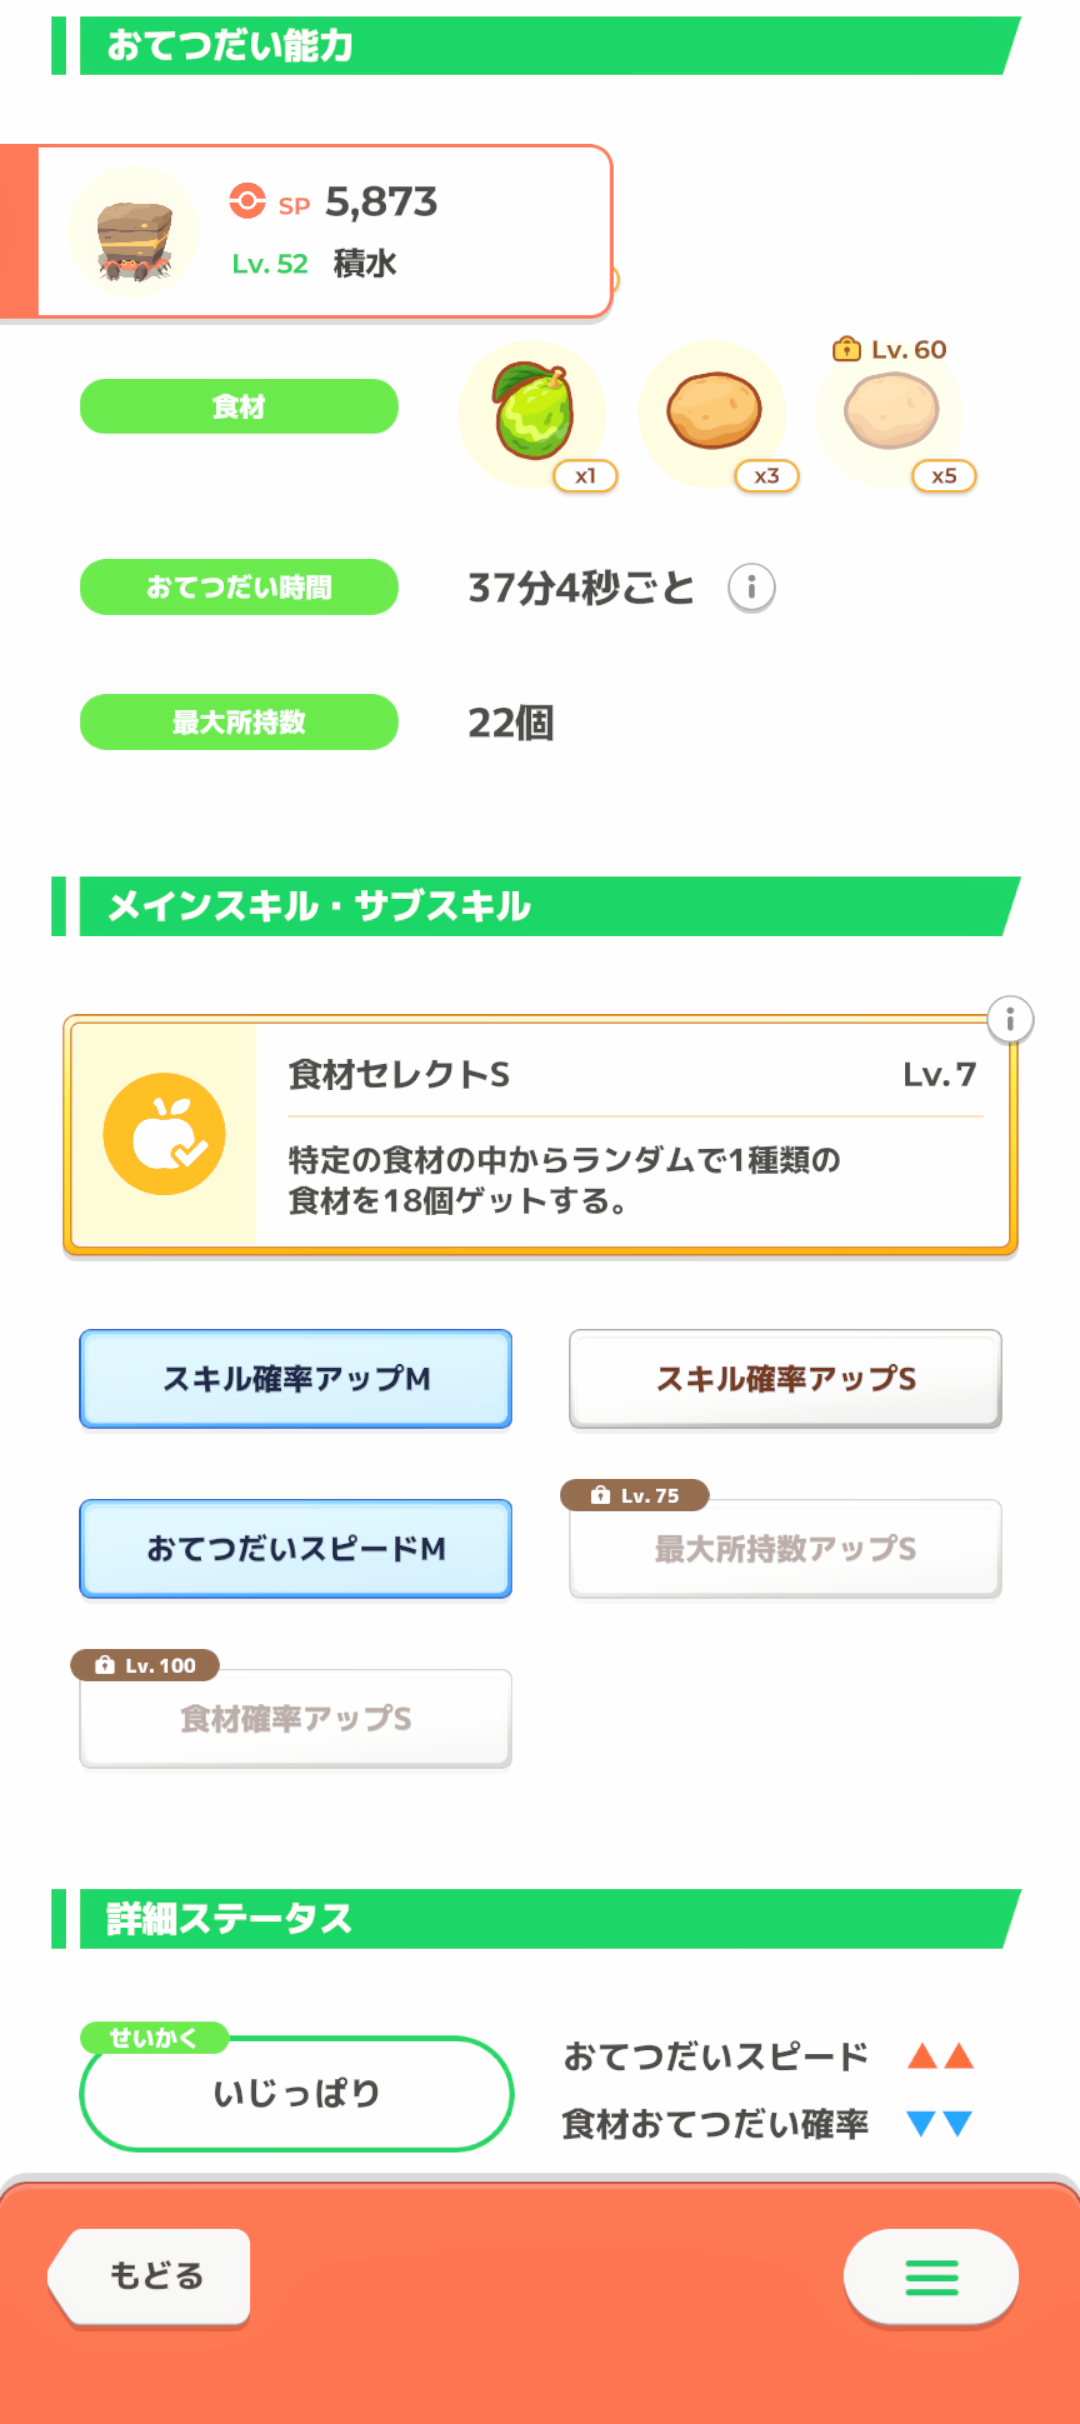Select スキル確率アップS sub skill
Screen dimensions: 1080x2424
point(785,1379)
